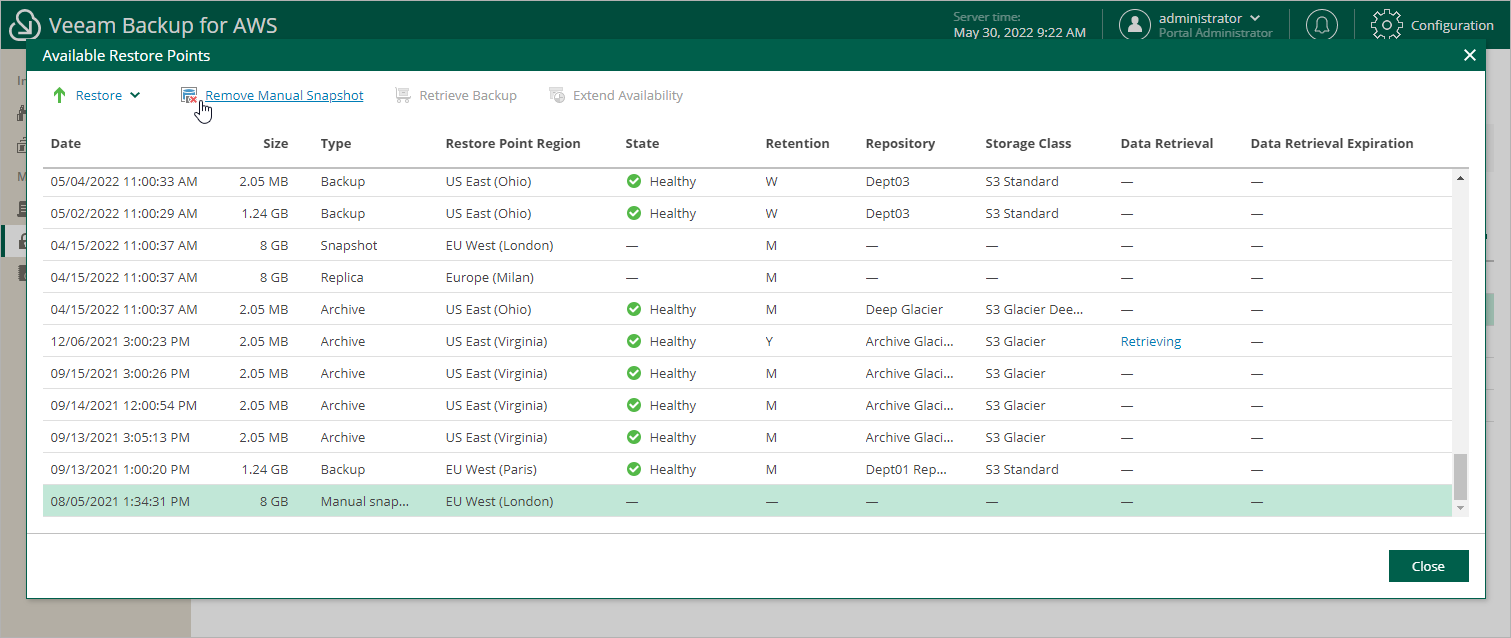Click the administrator avatar icon

click(x=1136, y=24)
